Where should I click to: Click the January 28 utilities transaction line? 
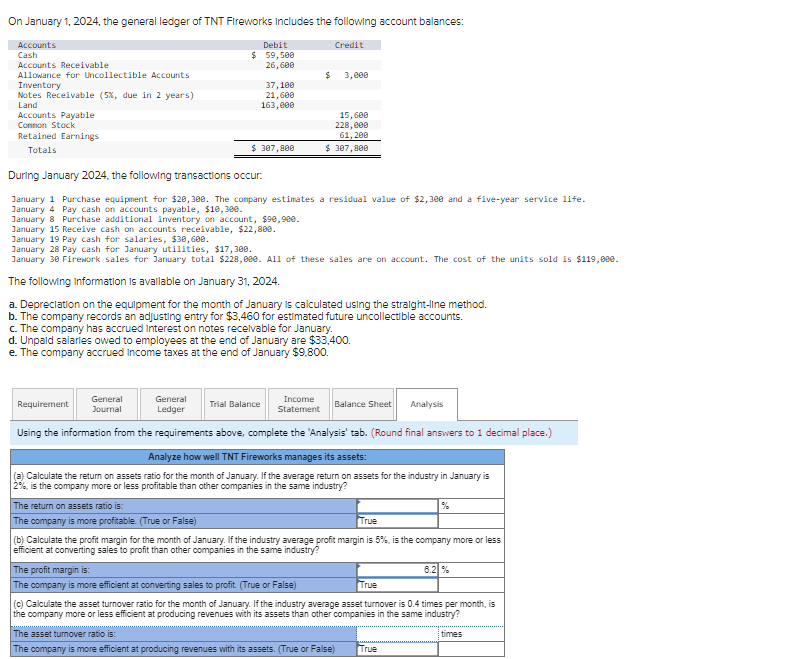(x=132, y=250)
